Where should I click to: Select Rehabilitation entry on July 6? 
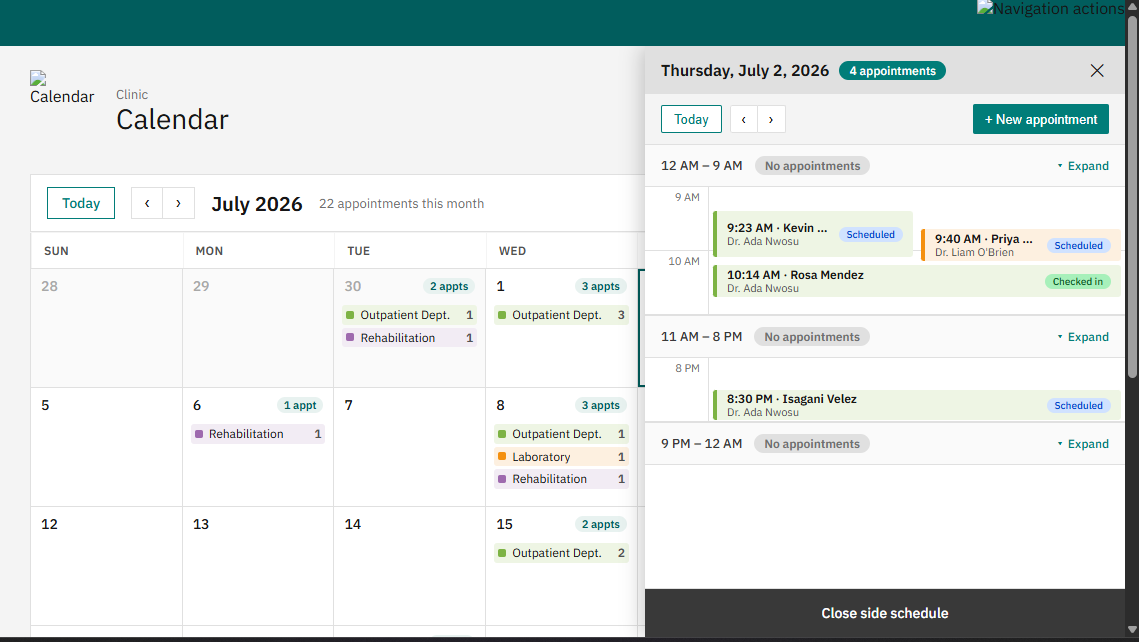pyautogui.click(x=258, y=434)
